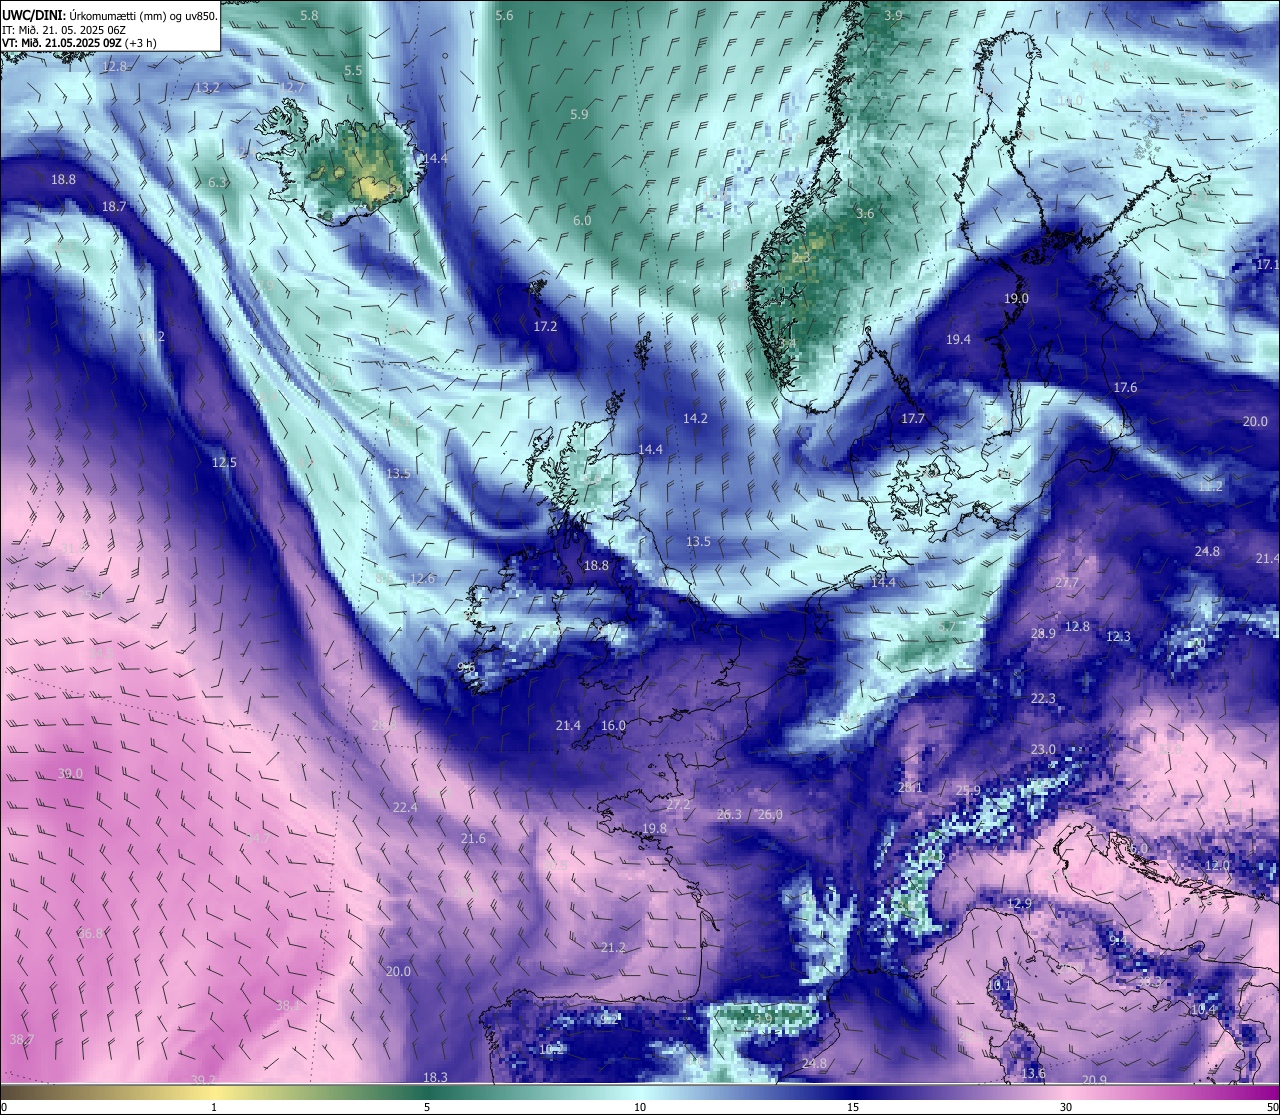Viewport: 1280px width, 1115px height.
Task: Click the 13.6 value near Sardinia
Action: 1033,1074
